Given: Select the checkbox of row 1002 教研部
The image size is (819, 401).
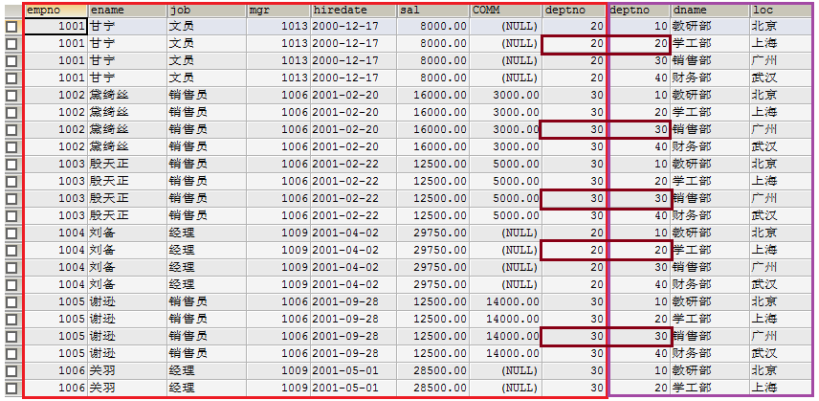Looking at the screenshot, I should click(x=11, y=96).
